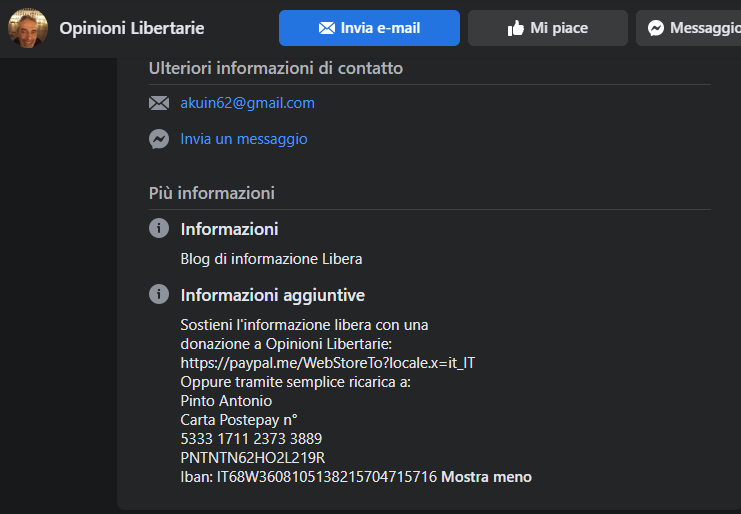Viewport: 741px width, 514px height.
Task: Click the Invia e-mail button
Action: coord(369,28)
